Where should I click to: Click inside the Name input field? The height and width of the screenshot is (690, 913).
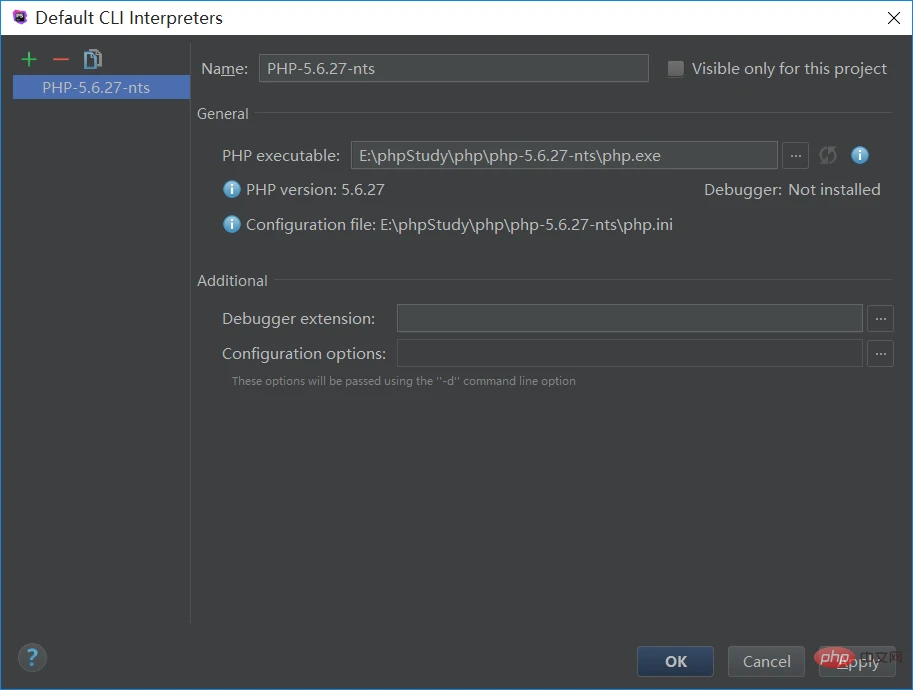[x=450, y=68]
